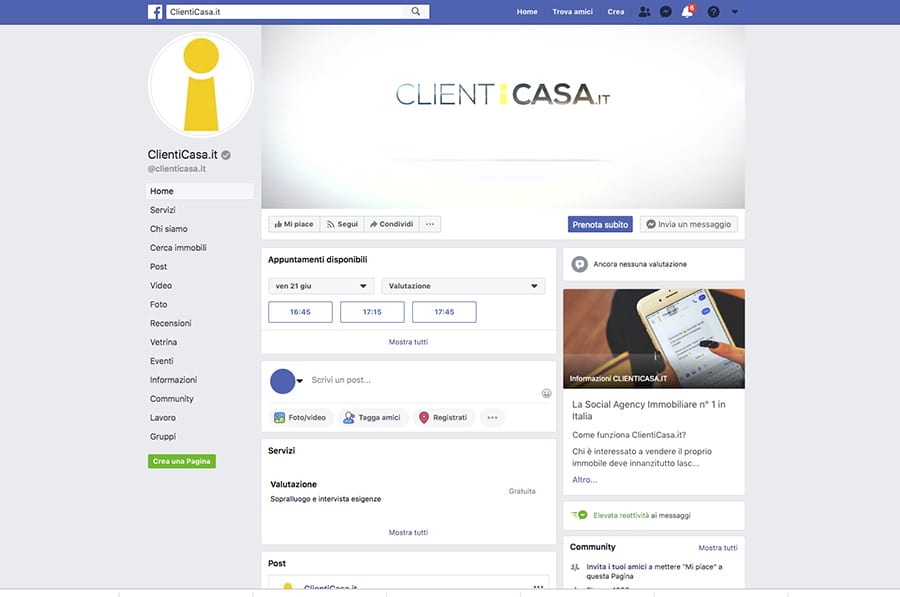The image size is (900, 597).
Task: Click the ClientiCasa.it cover image
Action: [503, 117]
